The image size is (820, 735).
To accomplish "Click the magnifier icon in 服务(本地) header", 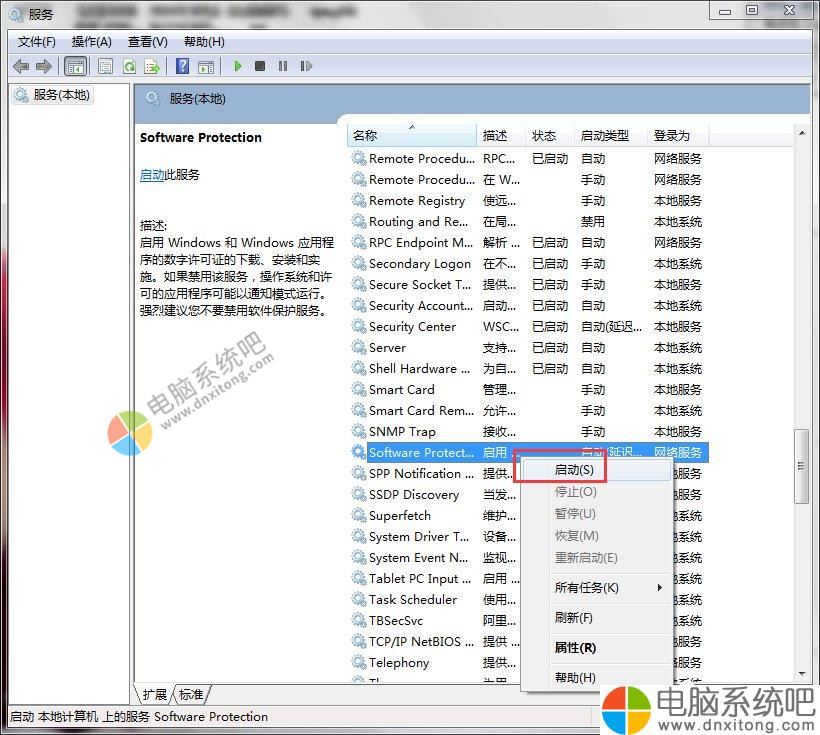I will 153,98.
